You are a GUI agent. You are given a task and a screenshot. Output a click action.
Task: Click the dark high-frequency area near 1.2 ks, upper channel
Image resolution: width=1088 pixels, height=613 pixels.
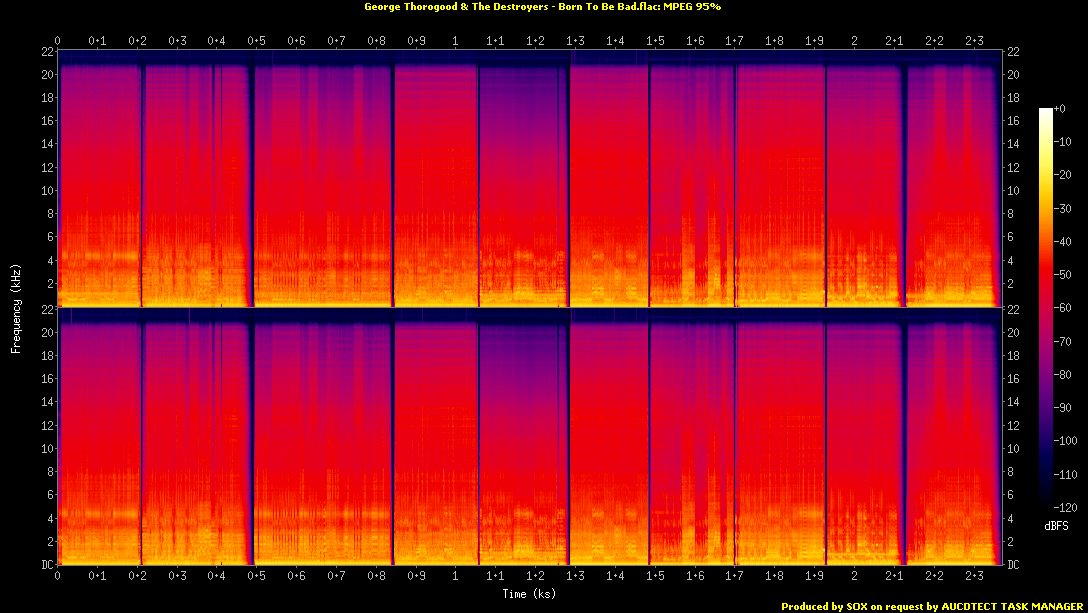[x=525, y=100]
